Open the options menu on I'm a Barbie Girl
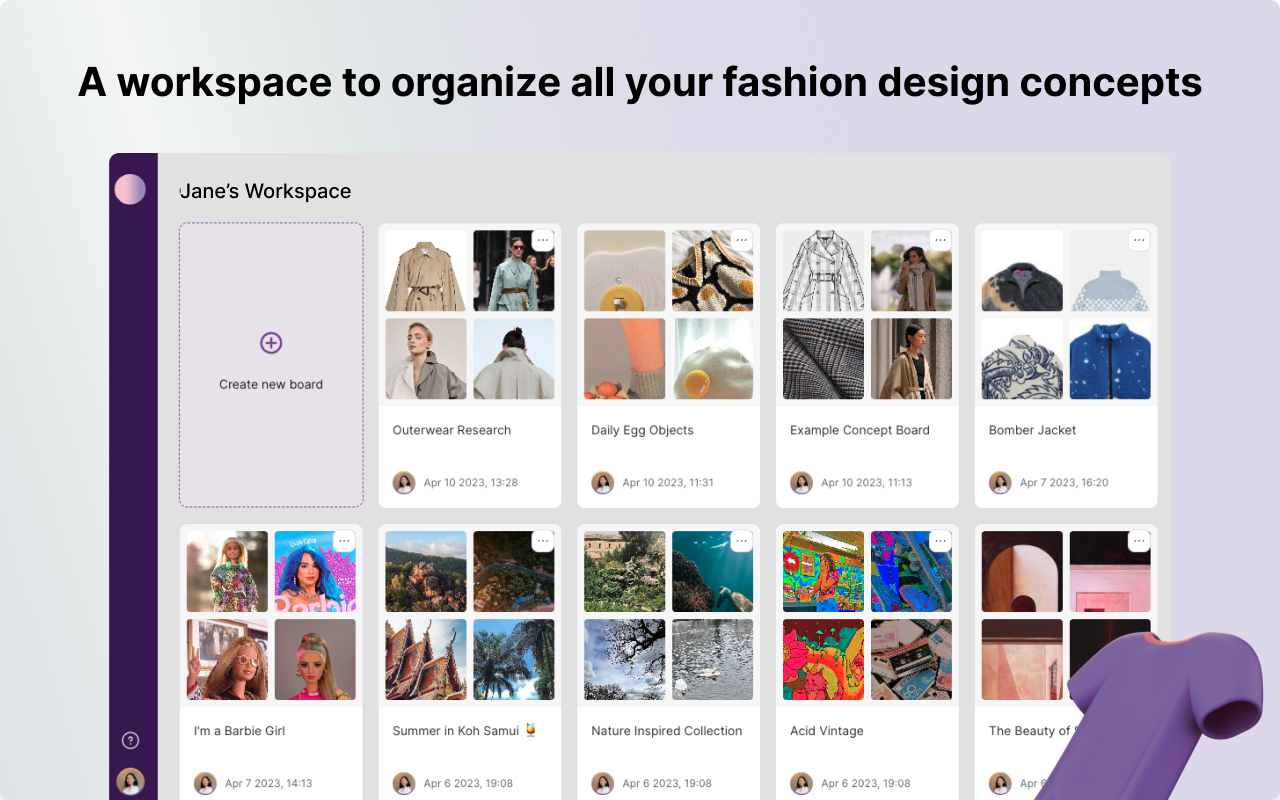Image resolution: width=1280 pixels, height=800 pixels. (344, 540)
